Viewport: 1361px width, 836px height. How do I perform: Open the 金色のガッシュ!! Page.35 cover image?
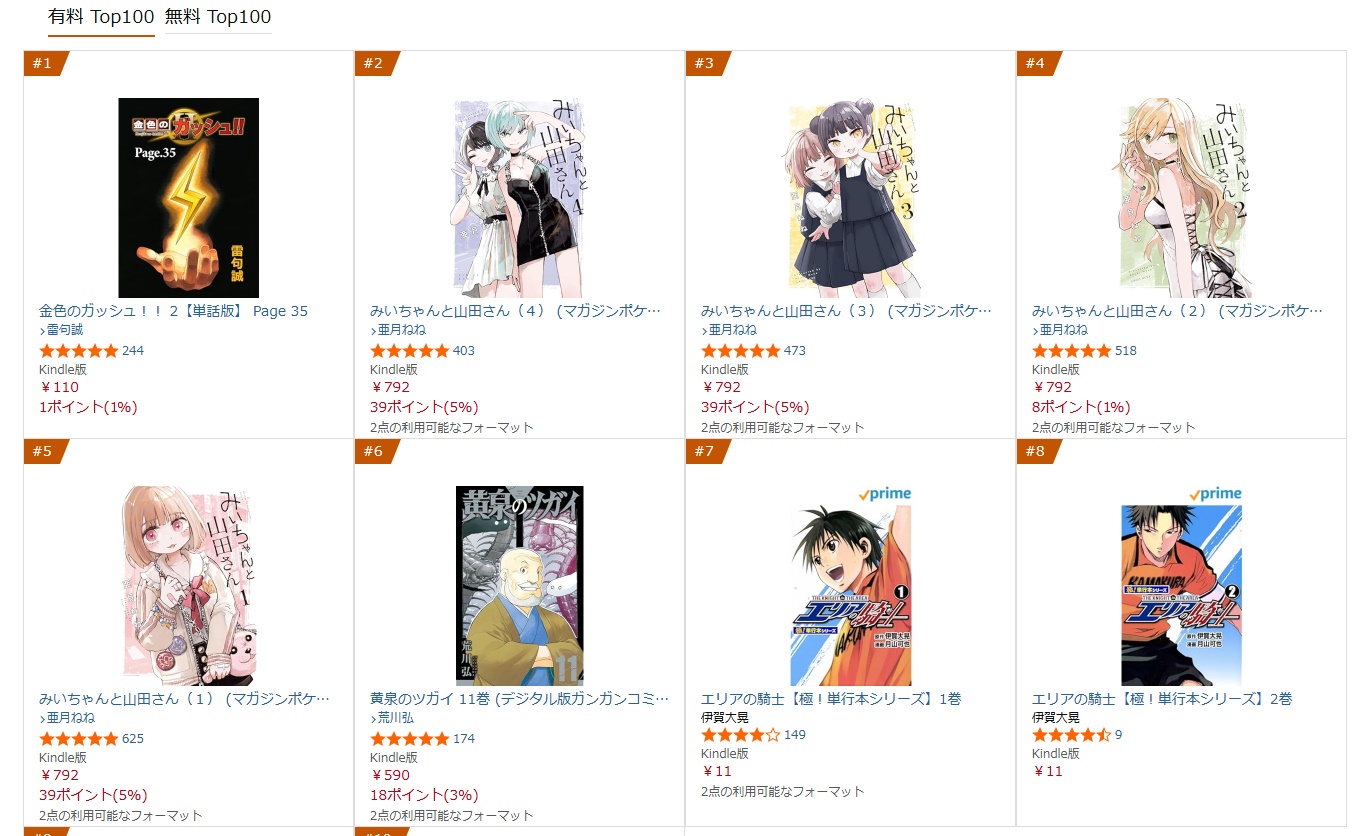click(189, 198)
